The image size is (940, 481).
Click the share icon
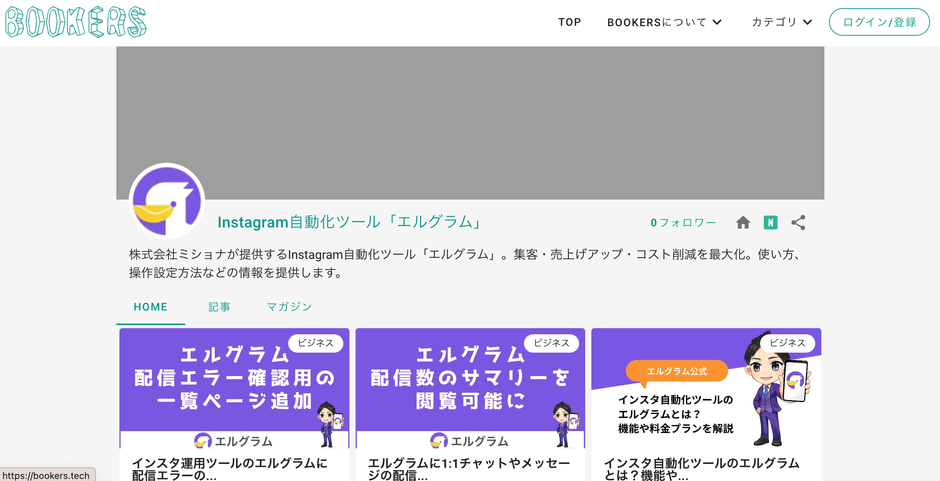click(798, 223)
